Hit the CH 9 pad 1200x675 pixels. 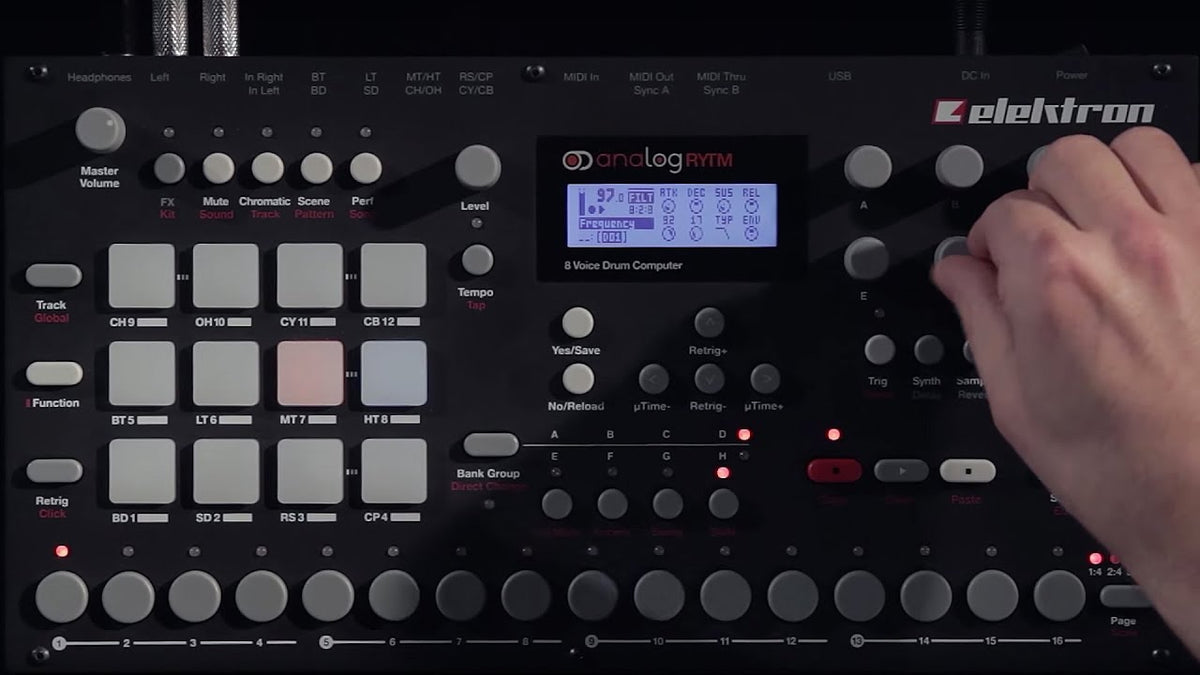pos(142,276)
